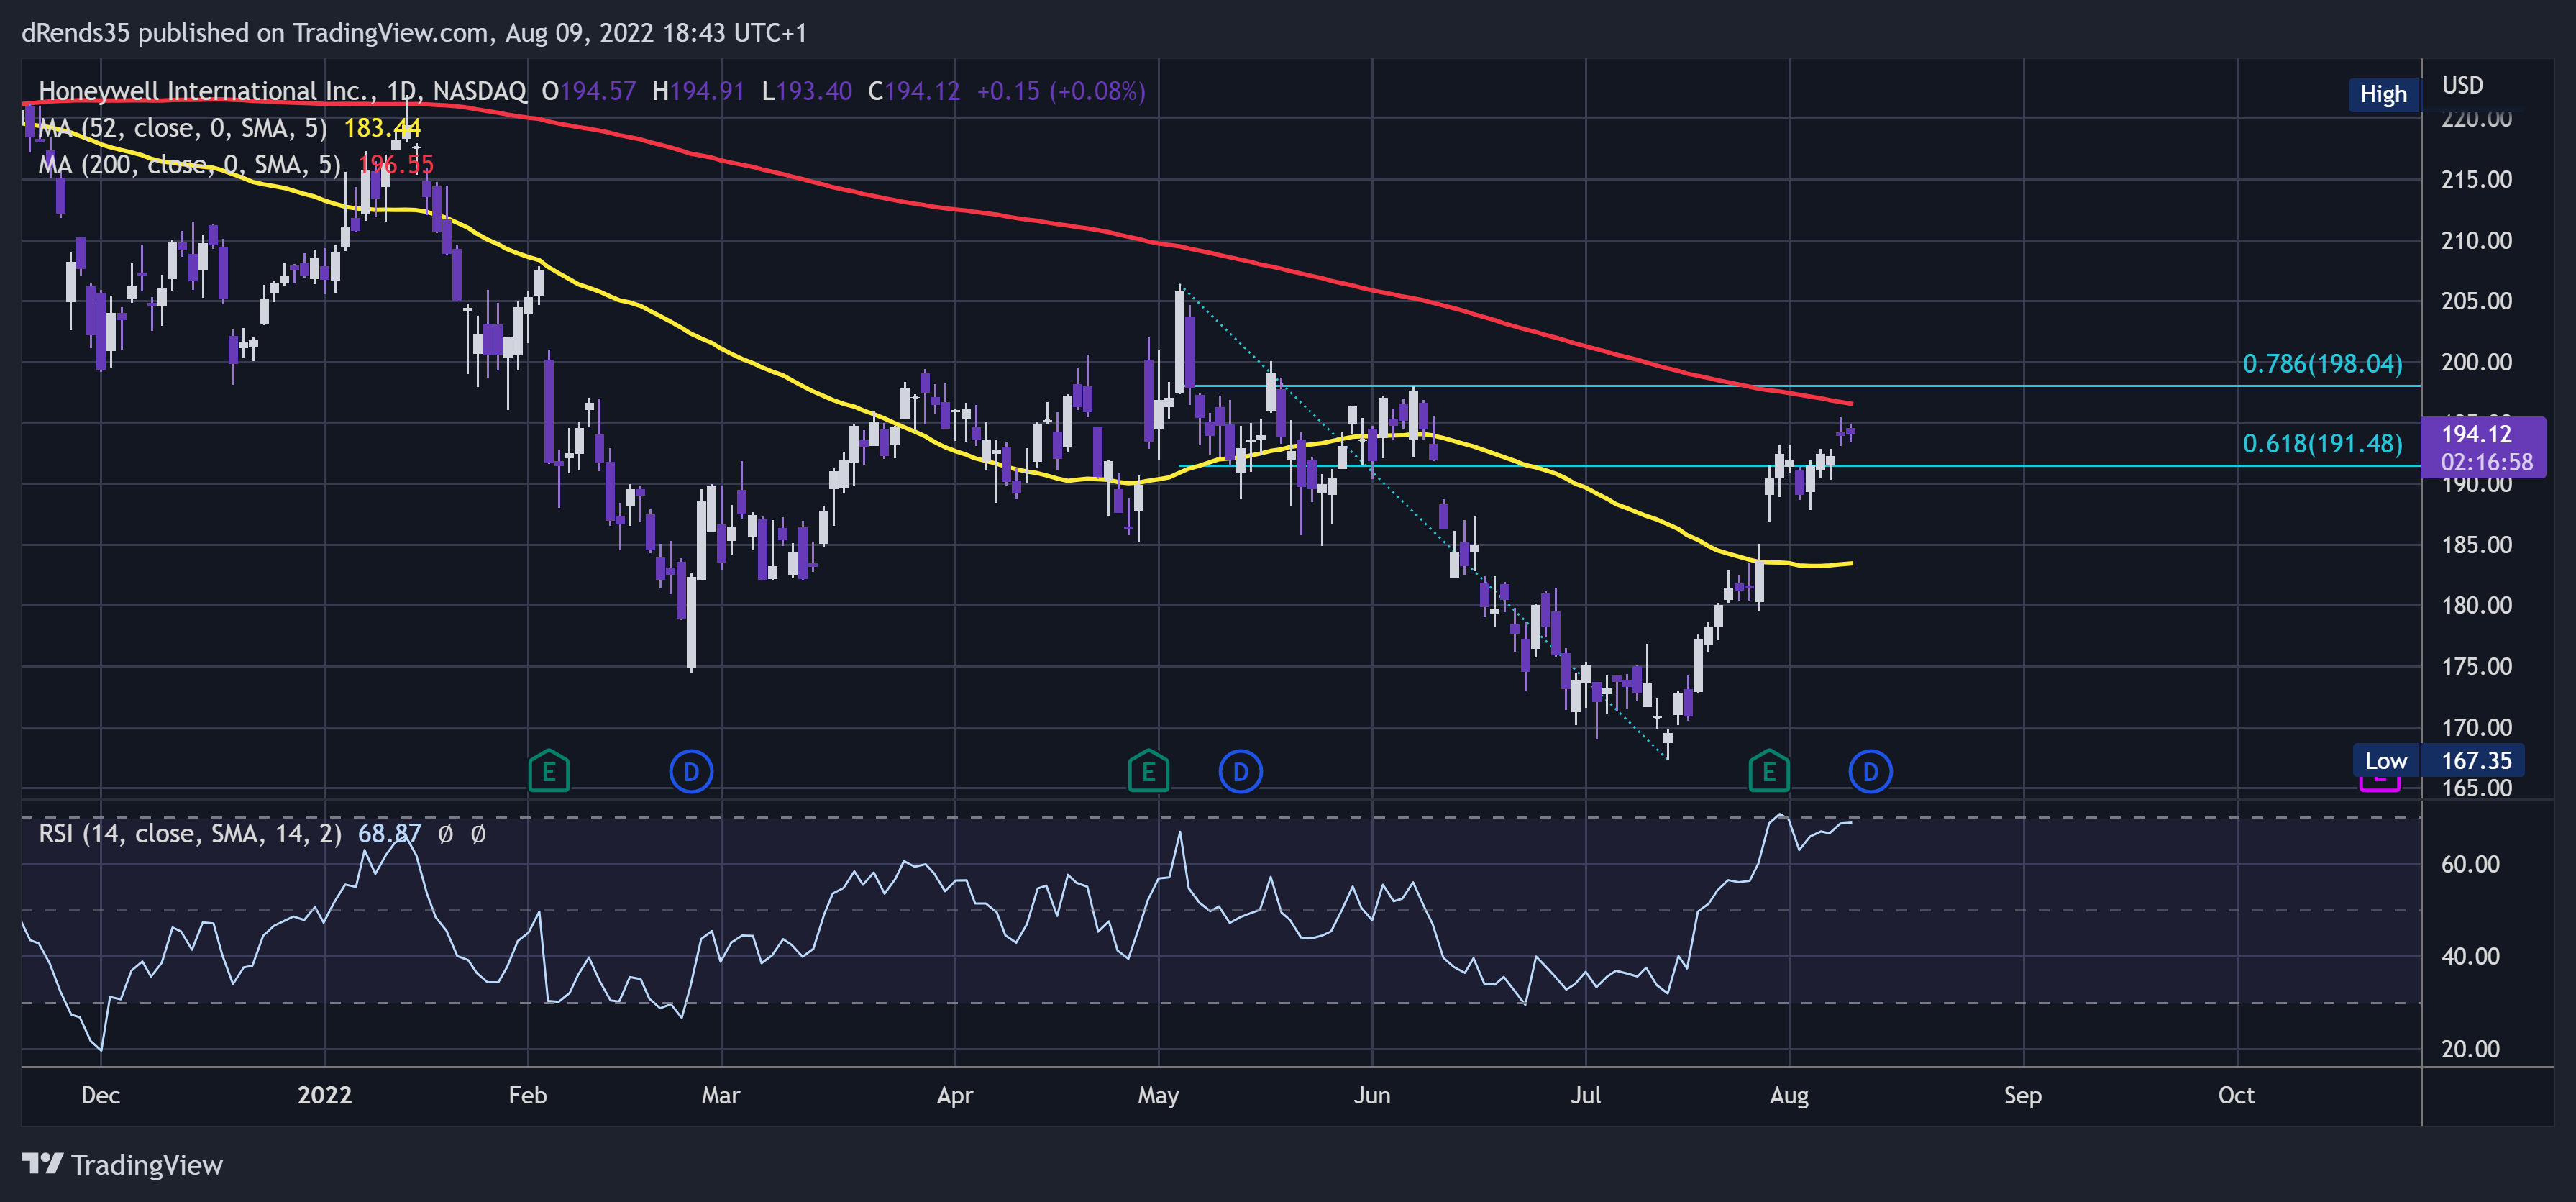Click the MA 52 value 183.44
Screen dimensions: 2576x1202
click(382, 128)
